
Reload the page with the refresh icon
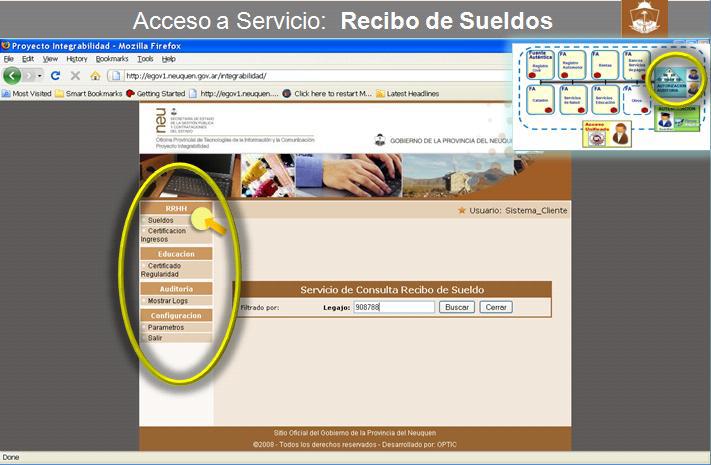[x=55, y=76]
